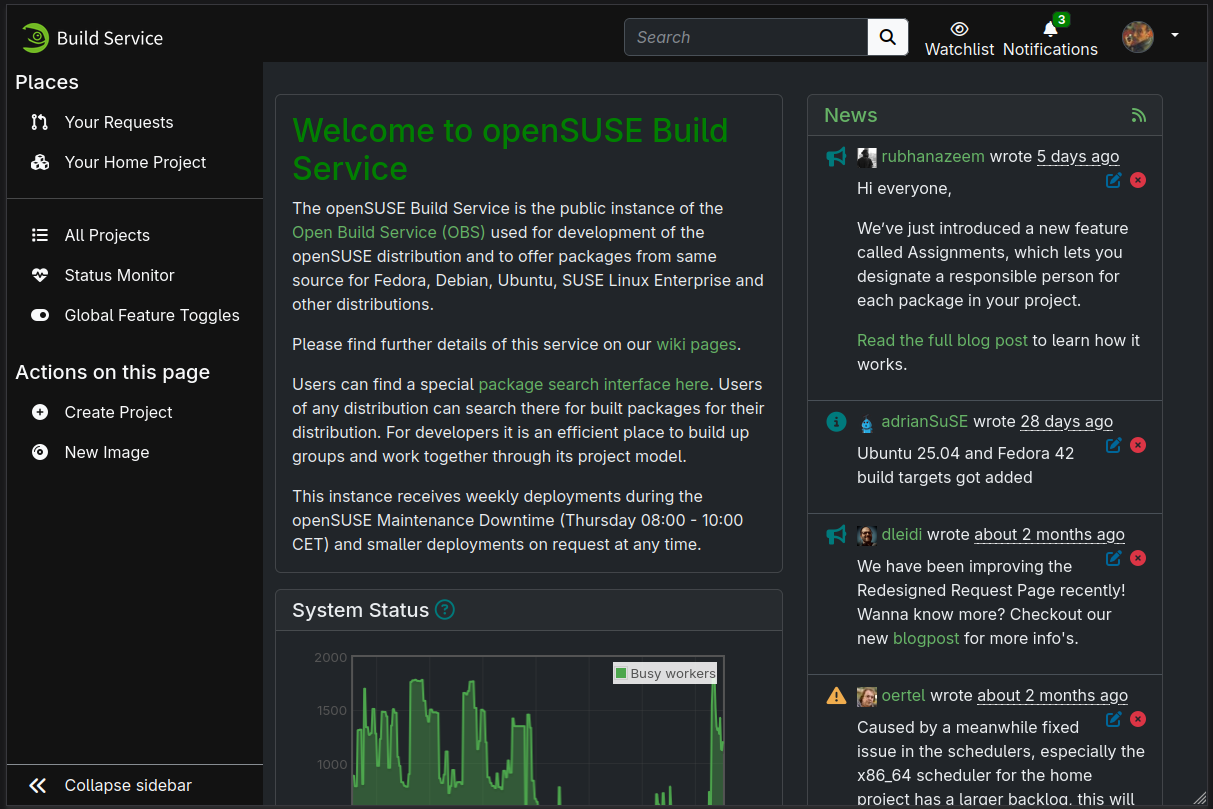
Task: Click the System Status help question icon
Action: 445,610
